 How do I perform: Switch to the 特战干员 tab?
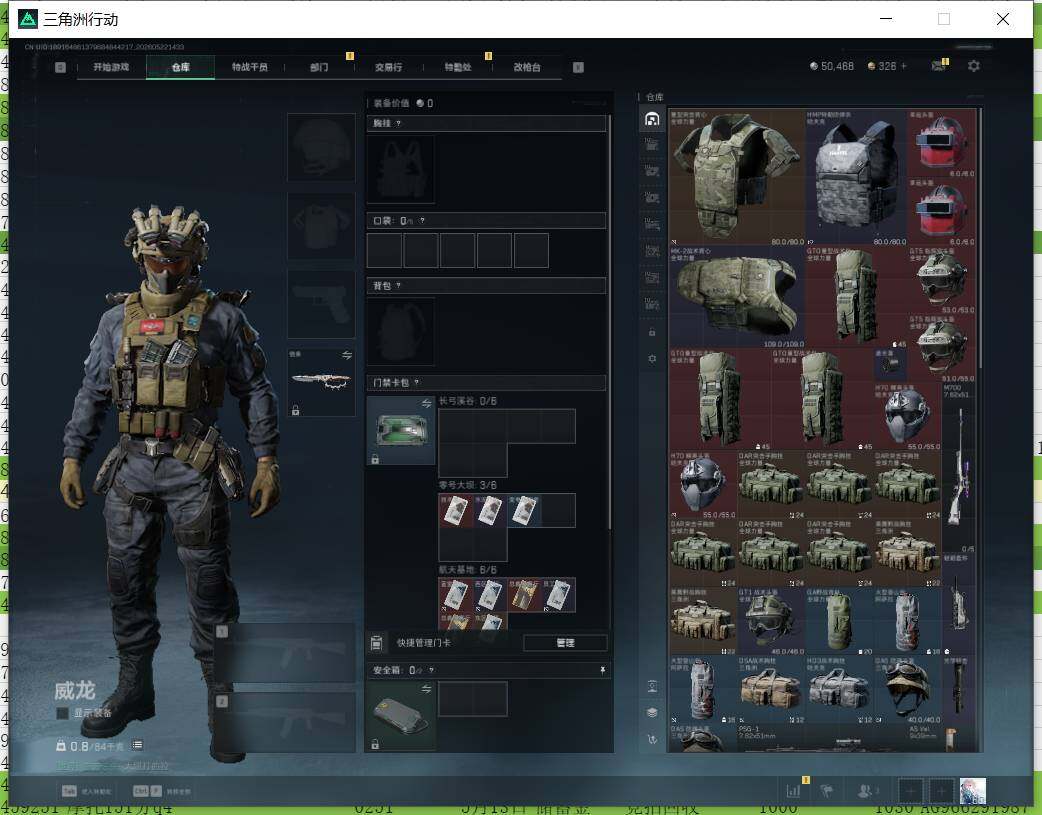(250, 67)
